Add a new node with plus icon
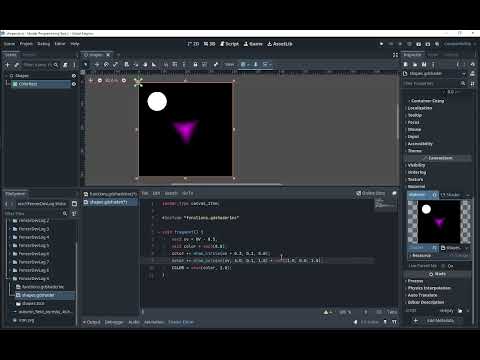 pos(8,65)
